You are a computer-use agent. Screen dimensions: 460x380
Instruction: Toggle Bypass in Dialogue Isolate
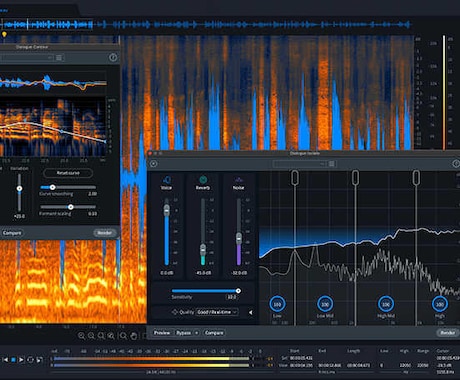coord(183,333)
